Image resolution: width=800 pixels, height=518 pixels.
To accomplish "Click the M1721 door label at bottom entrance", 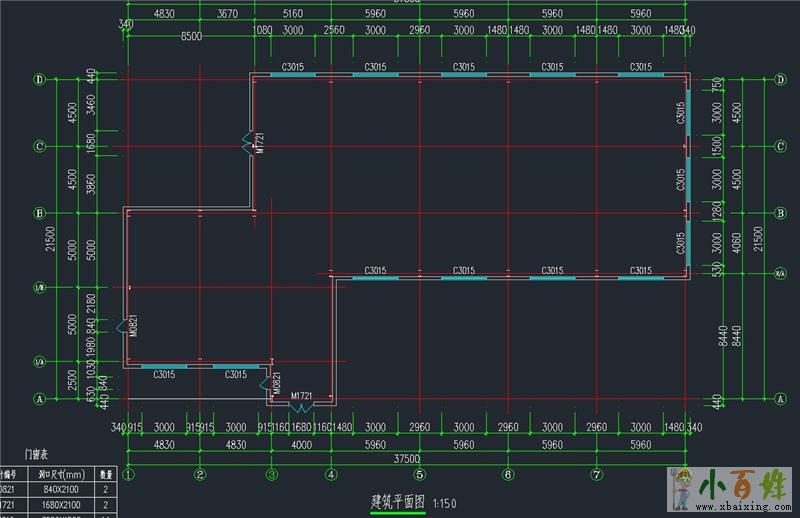I will pyautogui.click(x=302, y=397).
